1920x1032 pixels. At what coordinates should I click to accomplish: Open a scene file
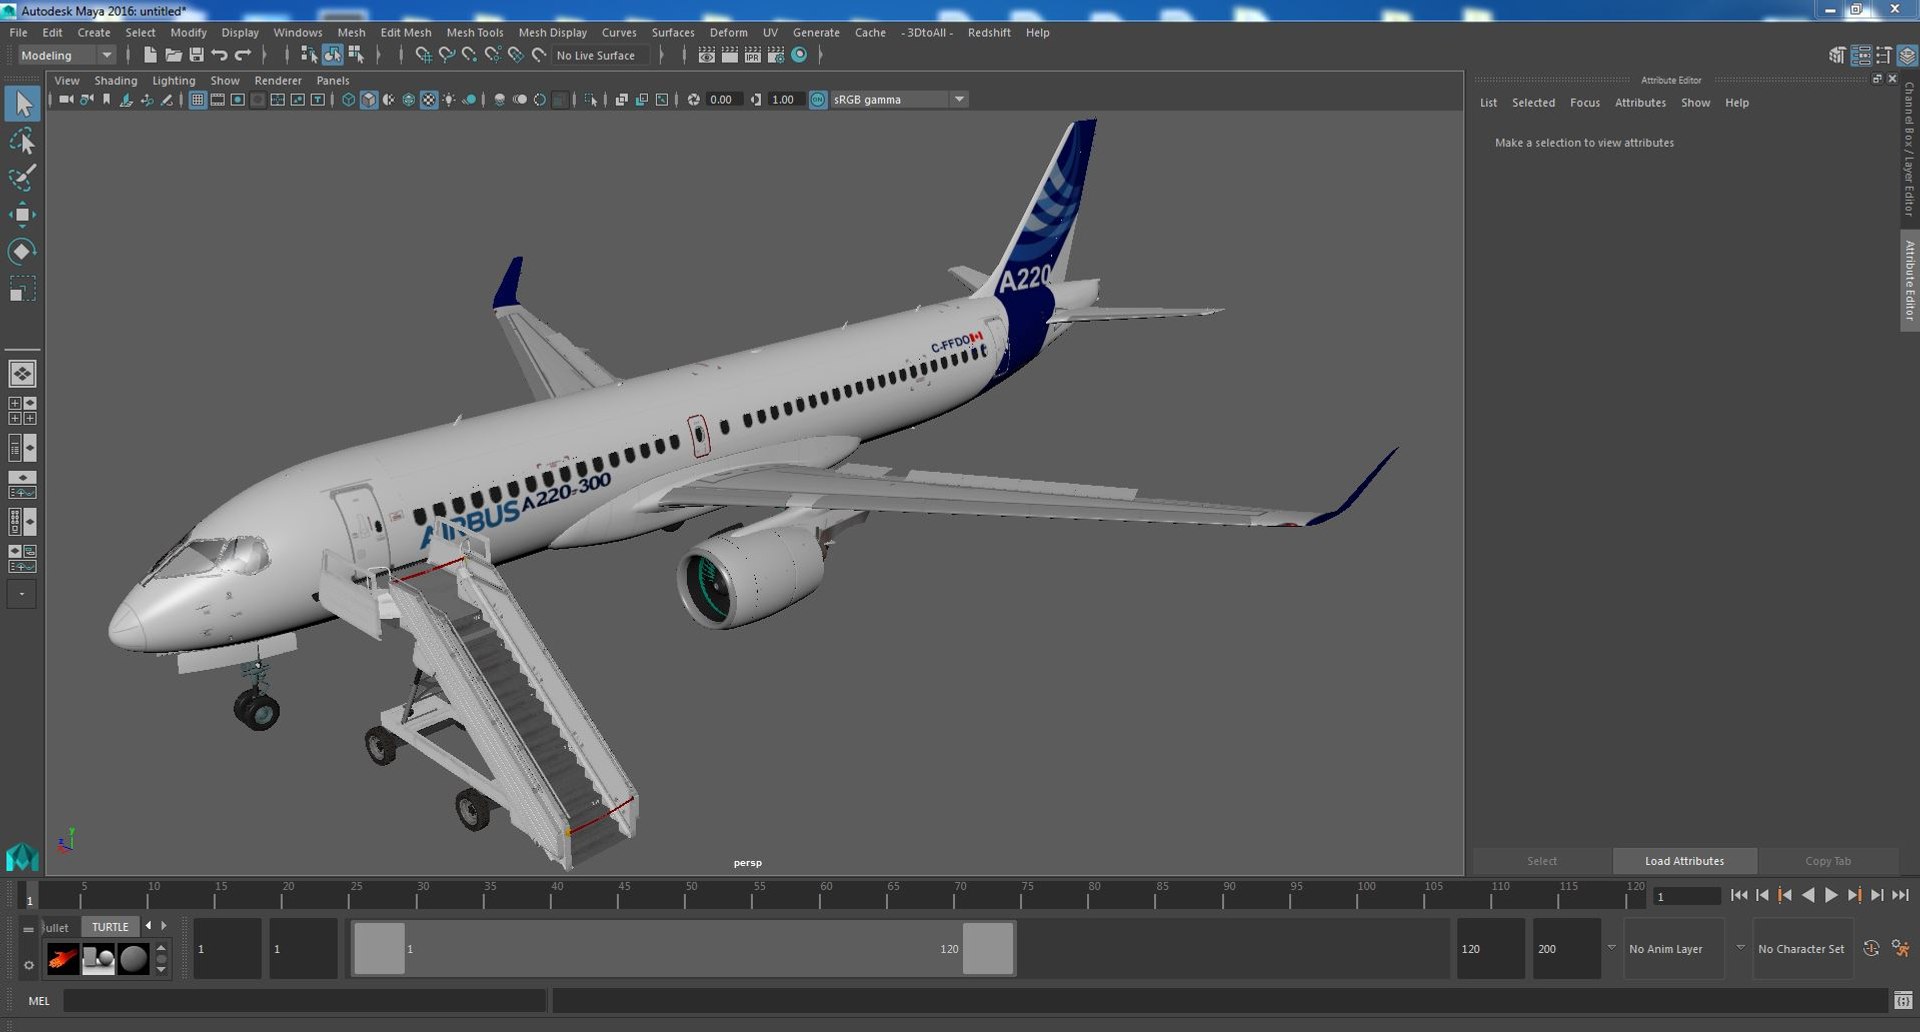click(173, 55)
